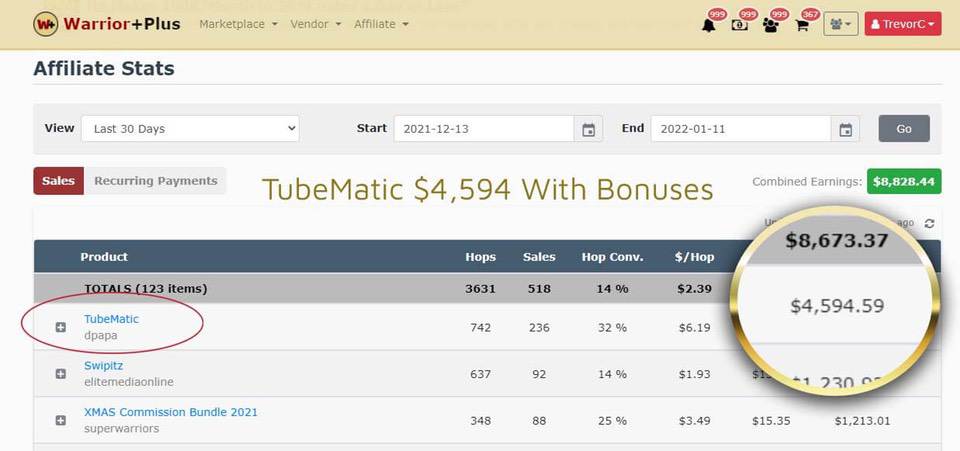
Task: Open the Start date calendar picker
Action: point(588,129)
